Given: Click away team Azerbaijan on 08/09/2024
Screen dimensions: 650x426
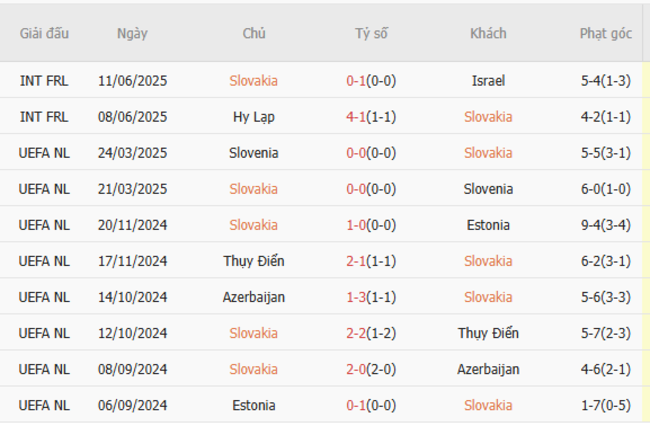Looking at the screenshot, I should pos(488,369).
